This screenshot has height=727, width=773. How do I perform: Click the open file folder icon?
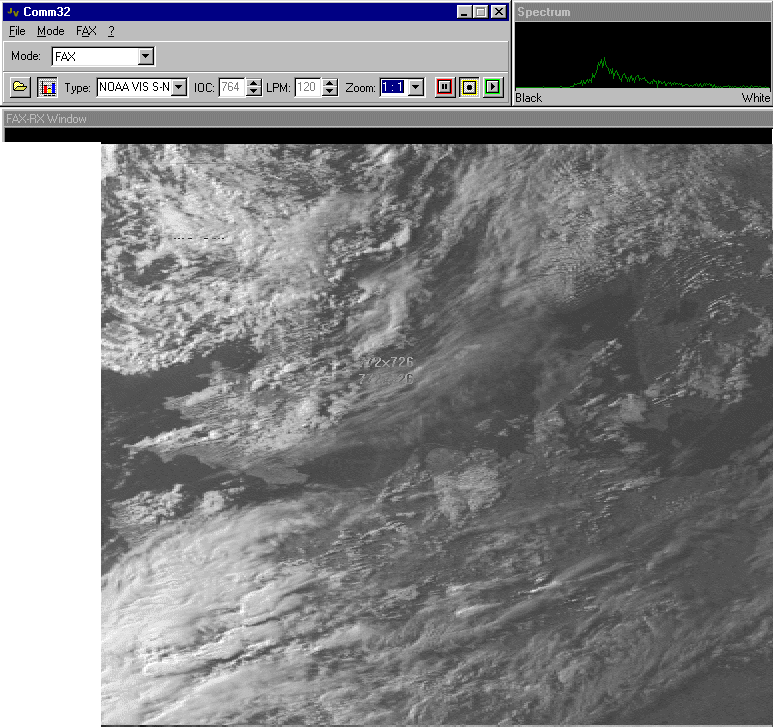click(x=19, y=88)
